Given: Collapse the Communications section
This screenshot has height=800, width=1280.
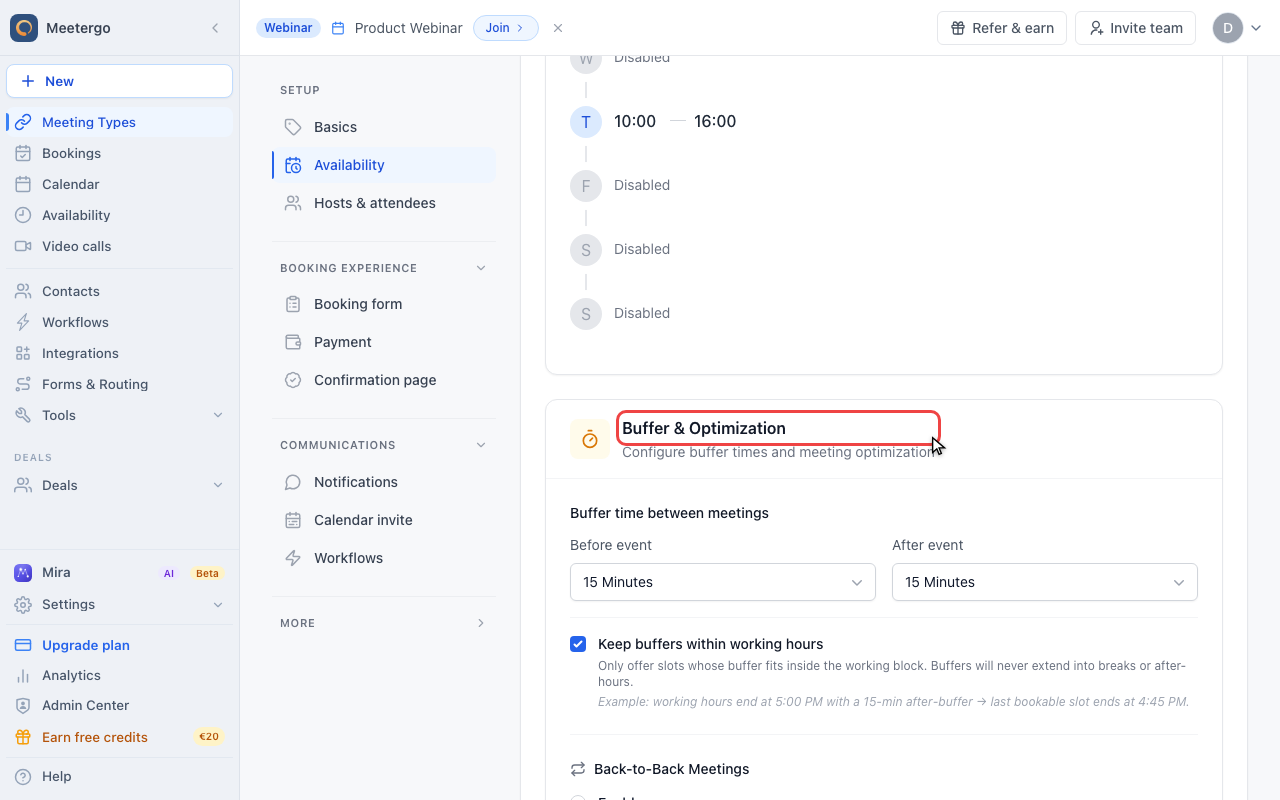Looking at the screenshot, I should [481, 445].
